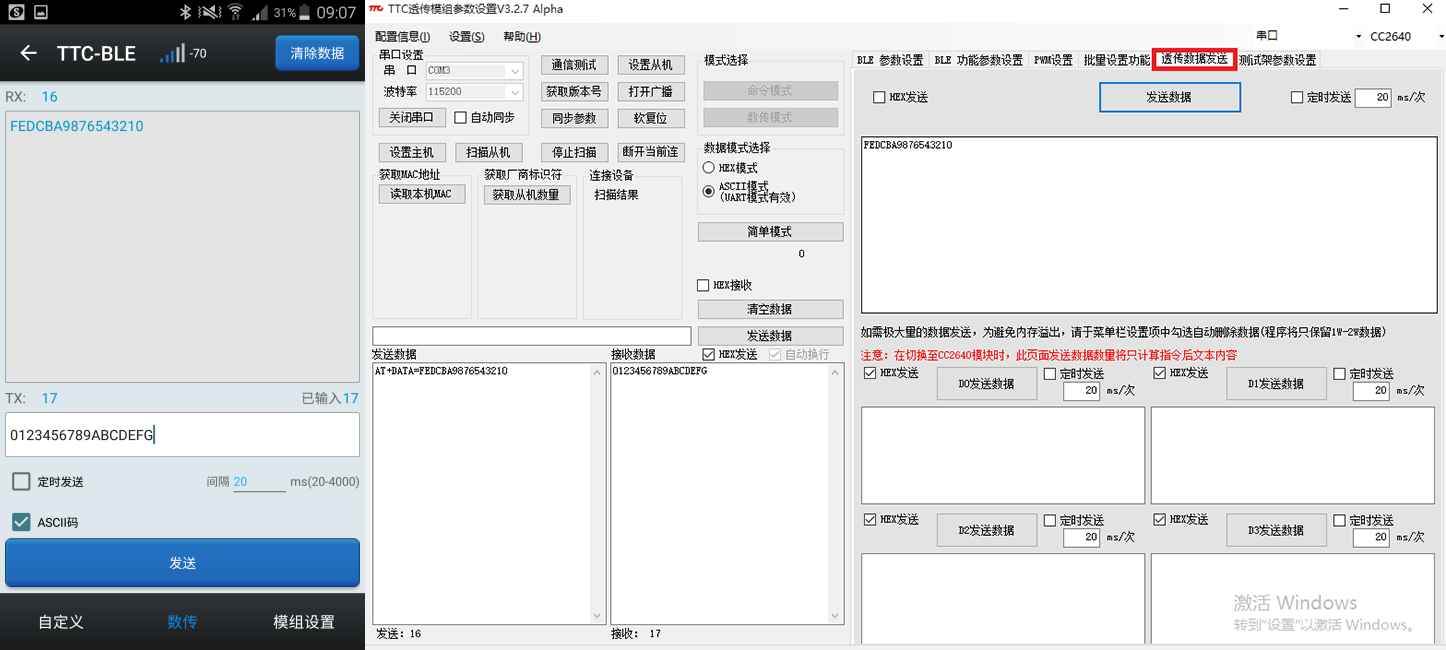Tap the 清除数据 button in the phone app
1446x650 pixels.
(x=317, y=53)
